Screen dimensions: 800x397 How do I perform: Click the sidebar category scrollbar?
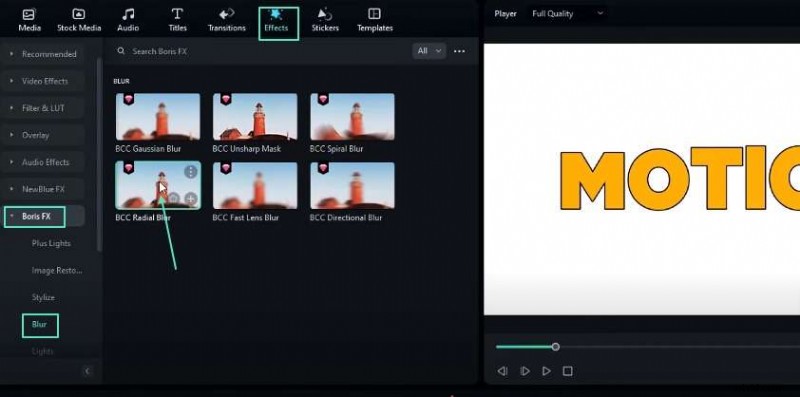tap(99, 155)
